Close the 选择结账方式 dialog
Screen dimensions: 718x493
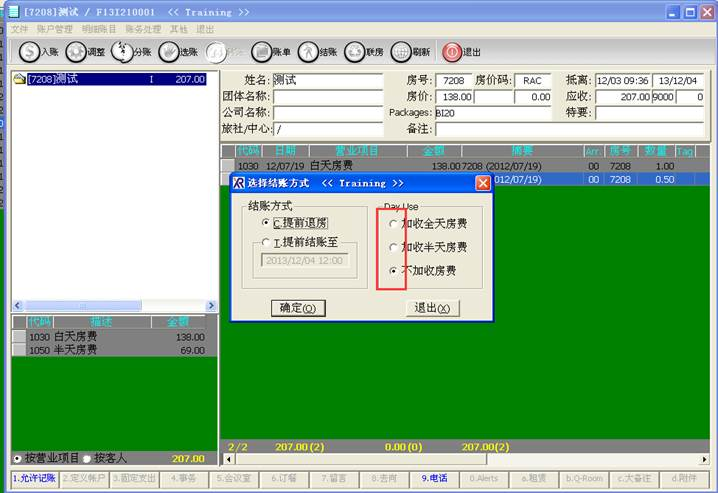[x=483, y=183]
